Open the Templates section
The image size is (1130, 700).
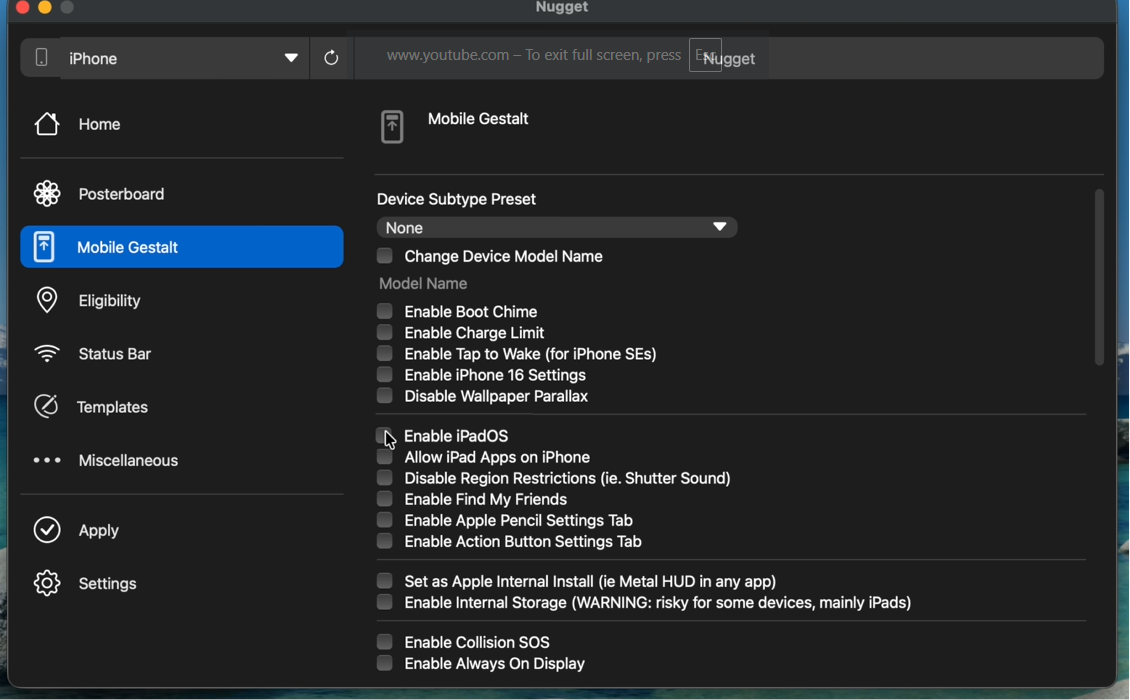tap(112, 407)
